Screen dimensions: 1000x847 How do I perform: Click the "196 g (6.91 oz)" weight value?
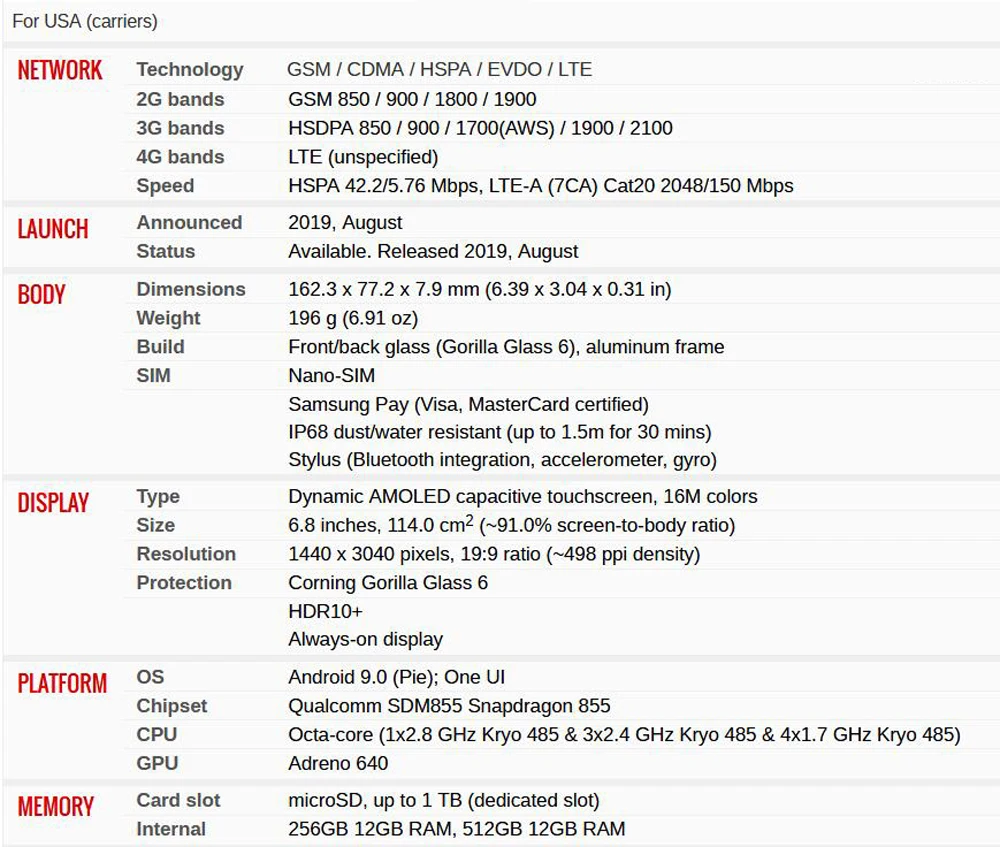point(353,319)
